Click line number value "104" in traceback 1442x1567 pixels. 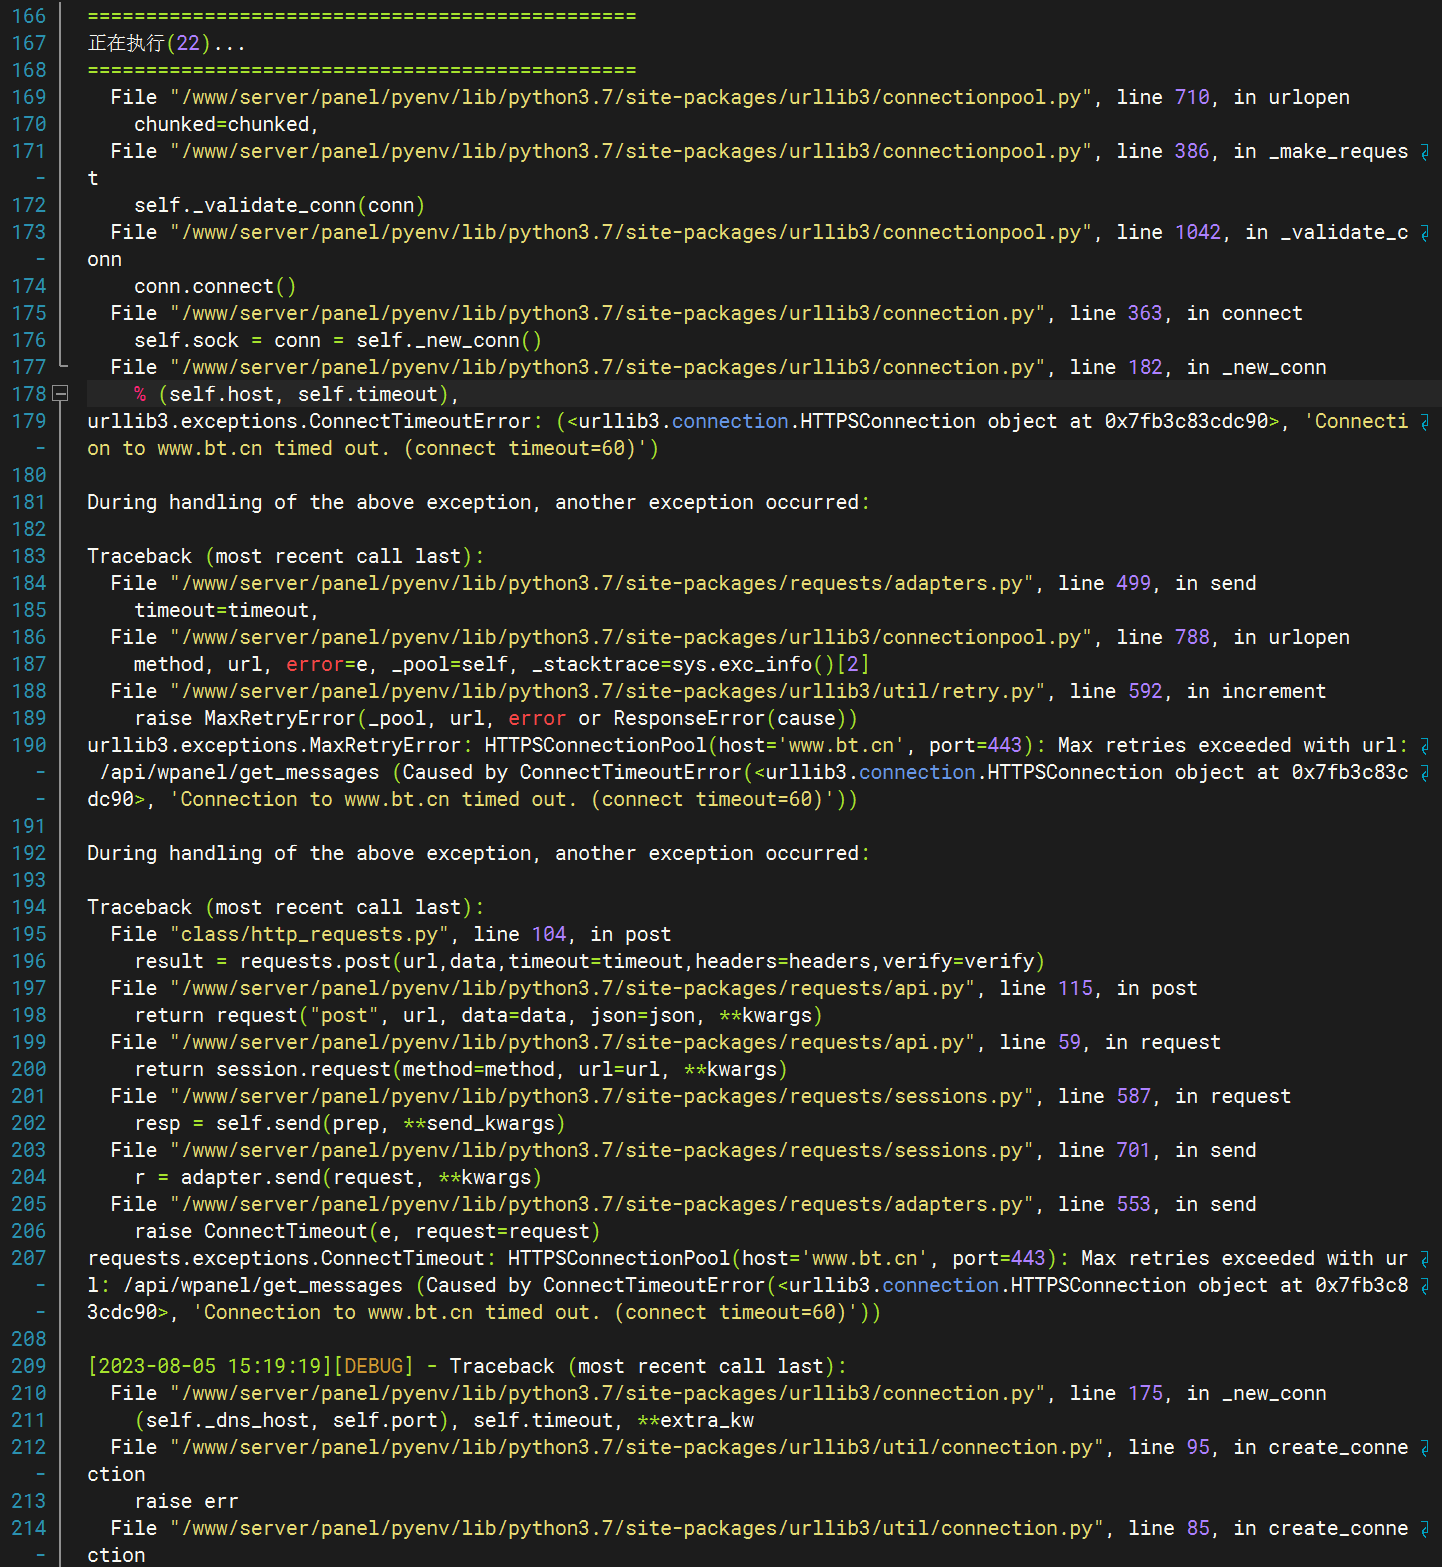coord(549,934)
